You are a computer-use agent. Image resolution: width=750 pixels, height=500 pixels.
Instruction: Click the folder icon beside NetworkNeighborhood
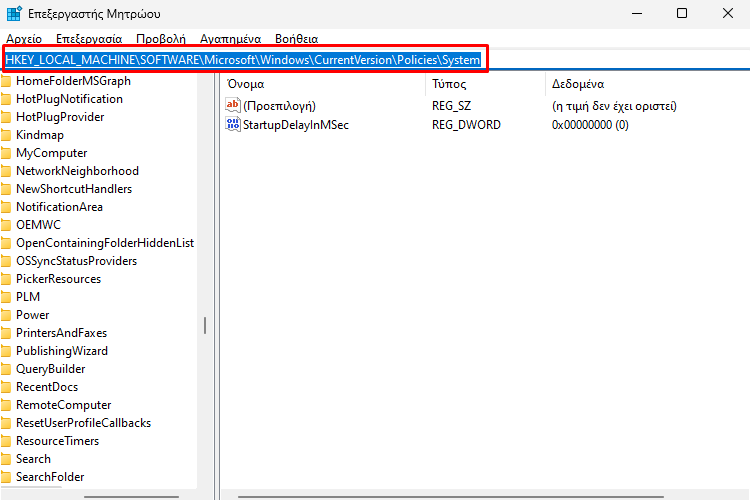(x=6, y=171)
